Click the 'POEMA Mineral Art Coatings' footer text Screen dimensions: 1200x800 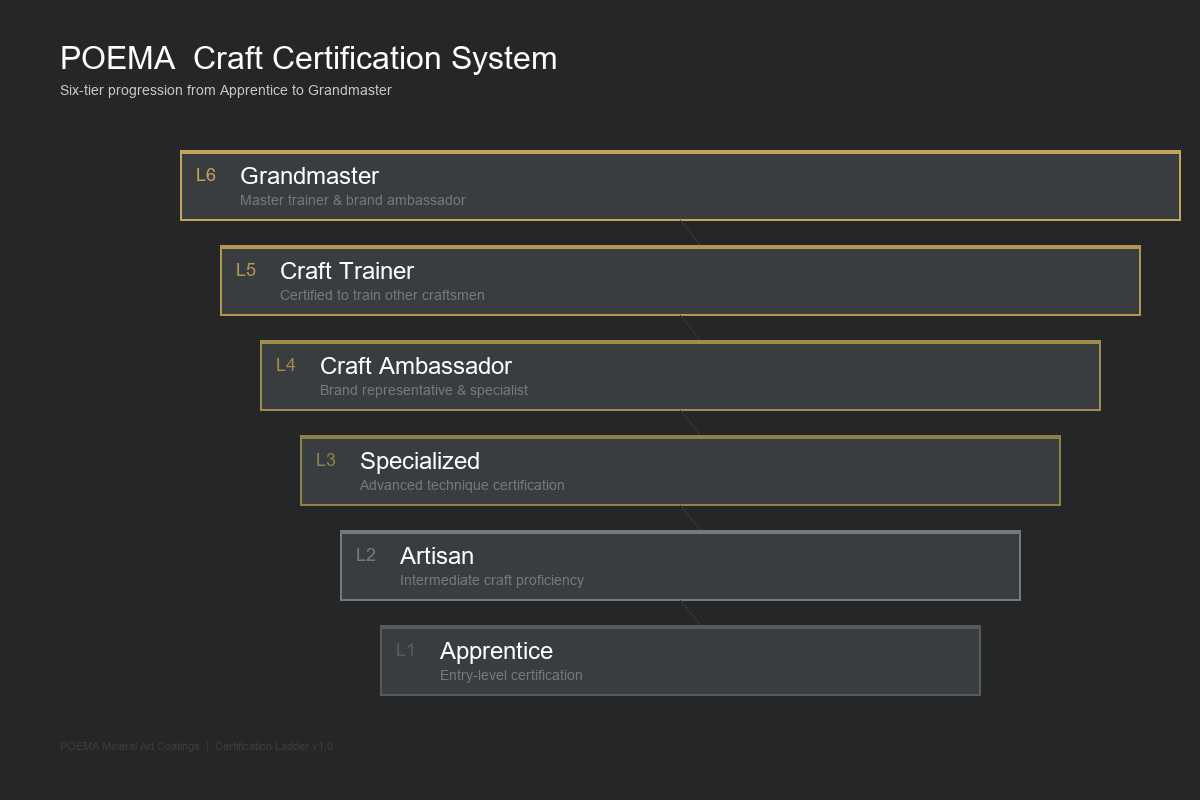click(x=130, y=746)
